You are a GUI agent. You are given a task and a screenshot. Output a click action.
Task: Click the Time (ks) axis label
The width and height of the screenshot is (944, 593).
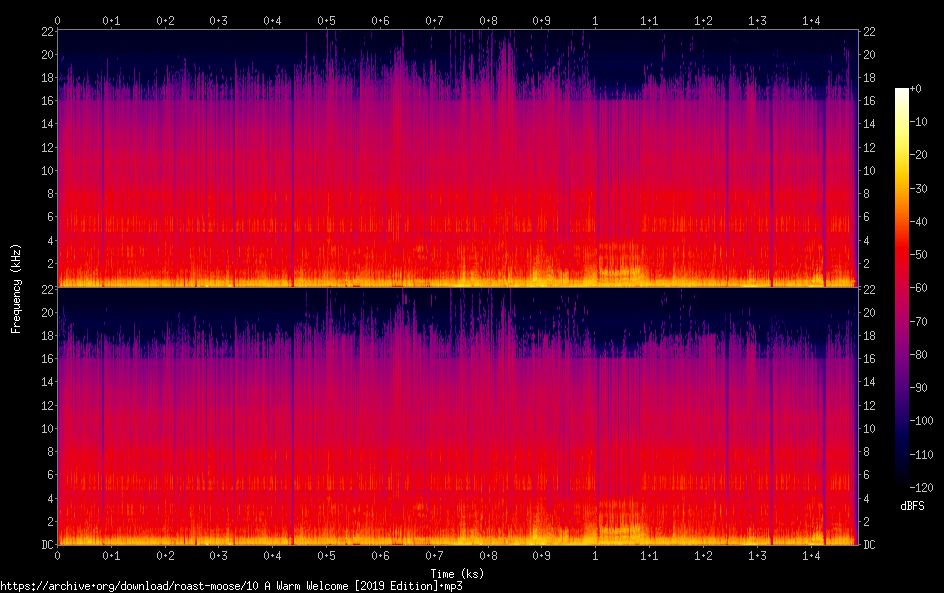pos(457,573)
